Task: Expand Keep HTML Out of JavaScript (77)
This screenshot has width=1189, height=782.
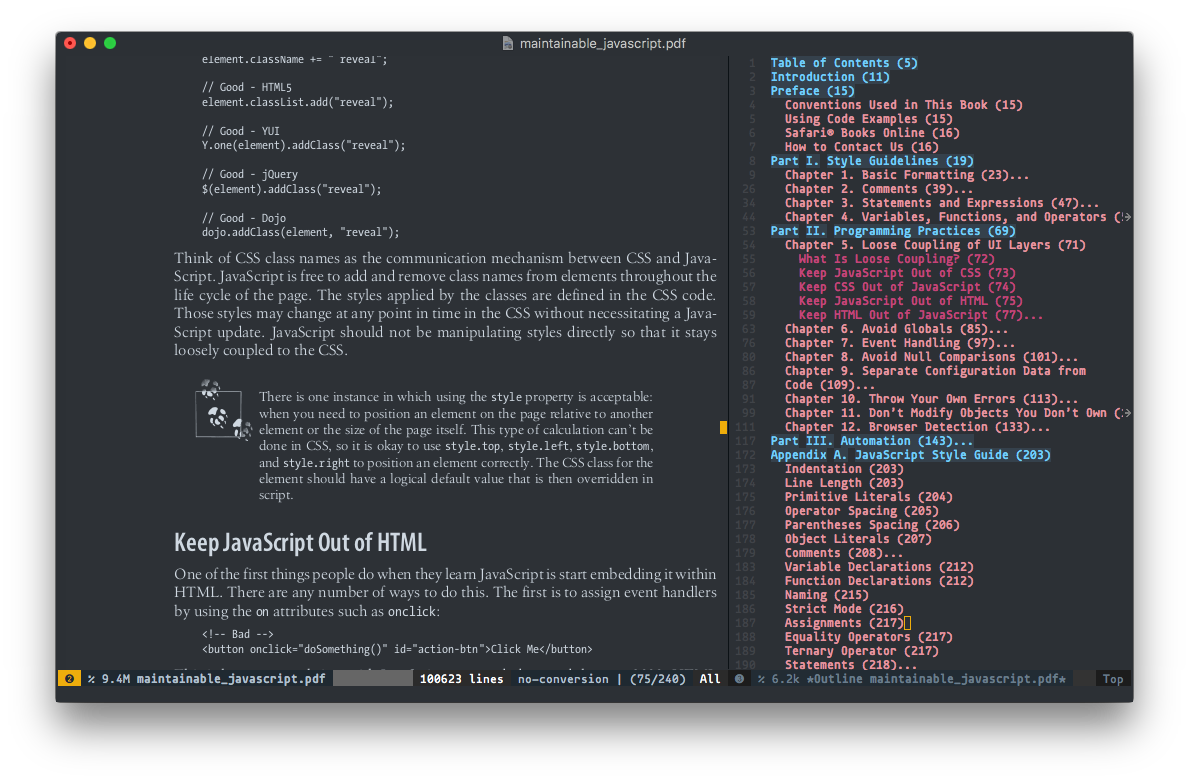Action: pyautogui.click(x=921, y=316)
